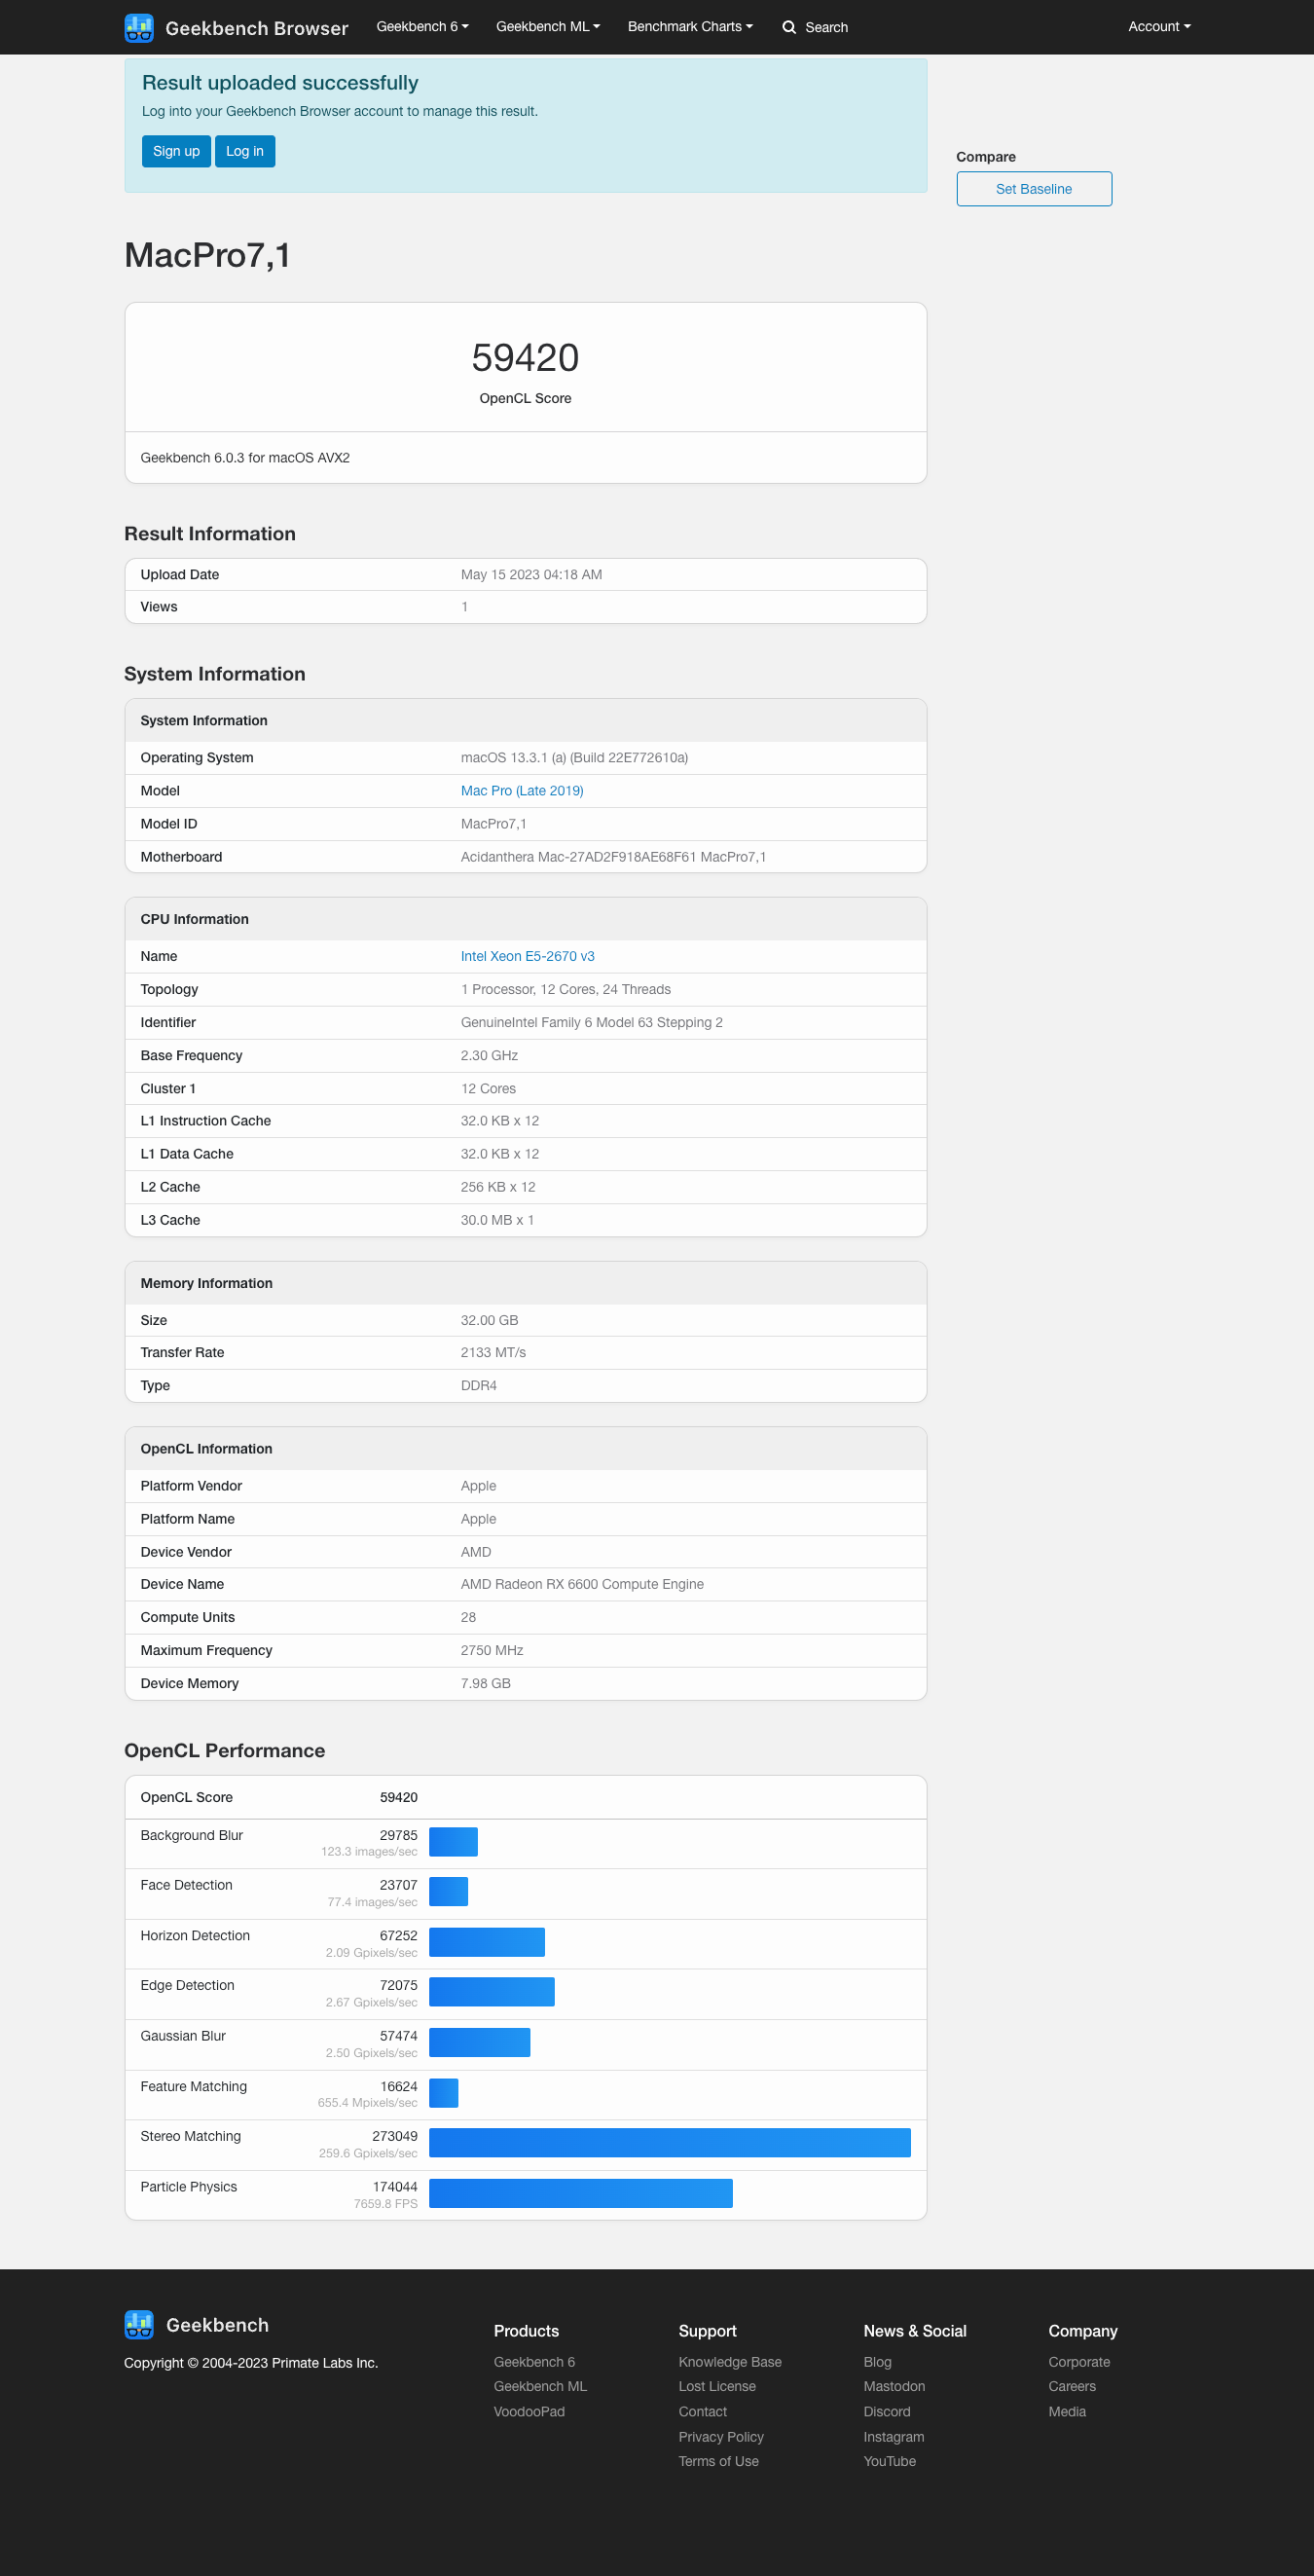Open Blog footer link
The image size is (1314, 2576).
point(877,2362)
